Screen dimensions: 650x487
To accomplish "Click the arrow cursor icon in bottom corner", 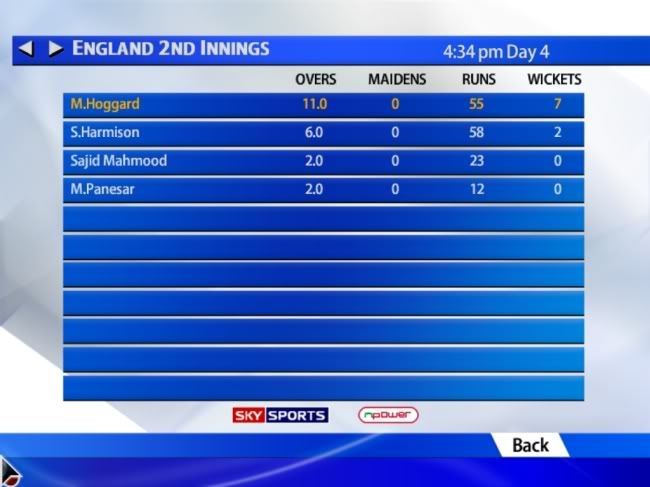I will click(10, 472).
